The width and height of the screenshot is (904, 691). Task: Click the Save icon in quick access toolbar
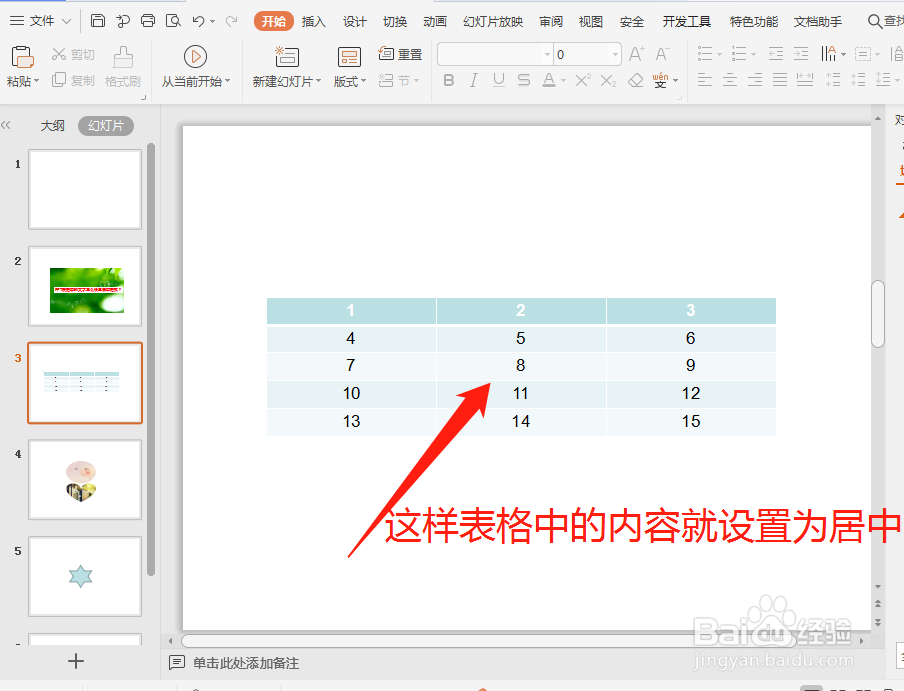pyautogui.click(x=97, y=20)
